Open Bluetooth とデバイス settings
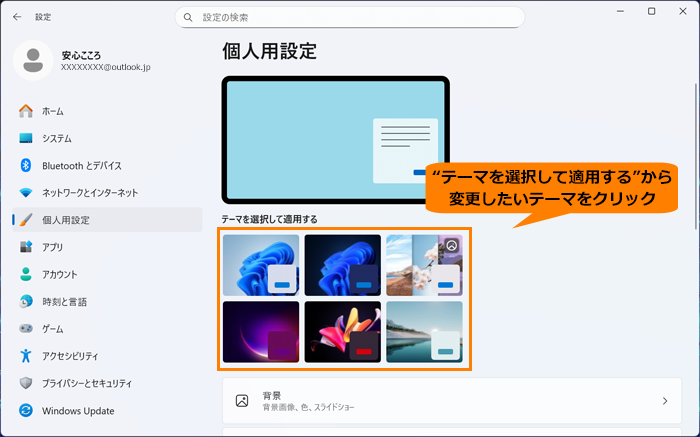 pos(107,166)
